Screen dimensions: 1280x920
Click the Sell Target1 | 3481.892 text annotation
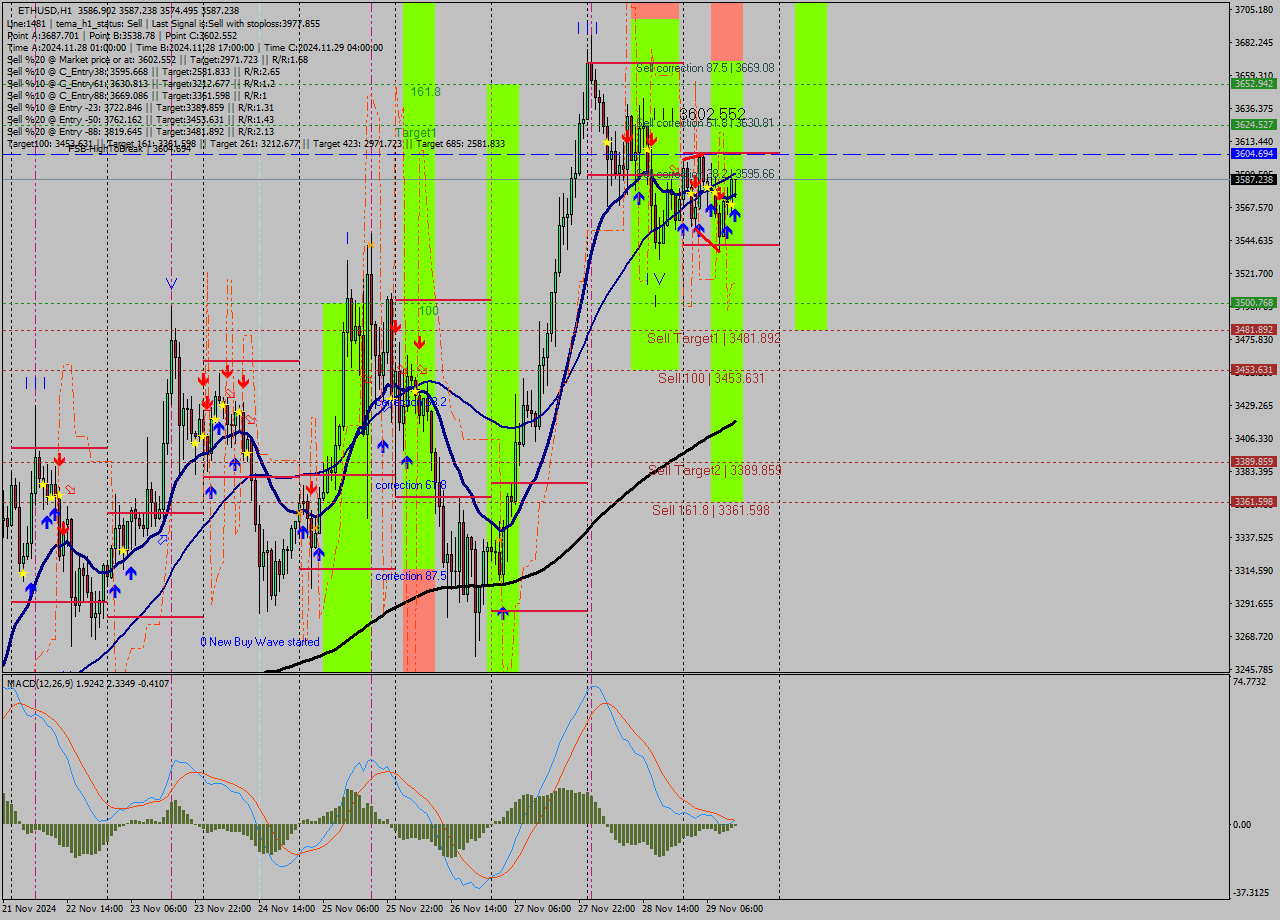click(712, 338)
